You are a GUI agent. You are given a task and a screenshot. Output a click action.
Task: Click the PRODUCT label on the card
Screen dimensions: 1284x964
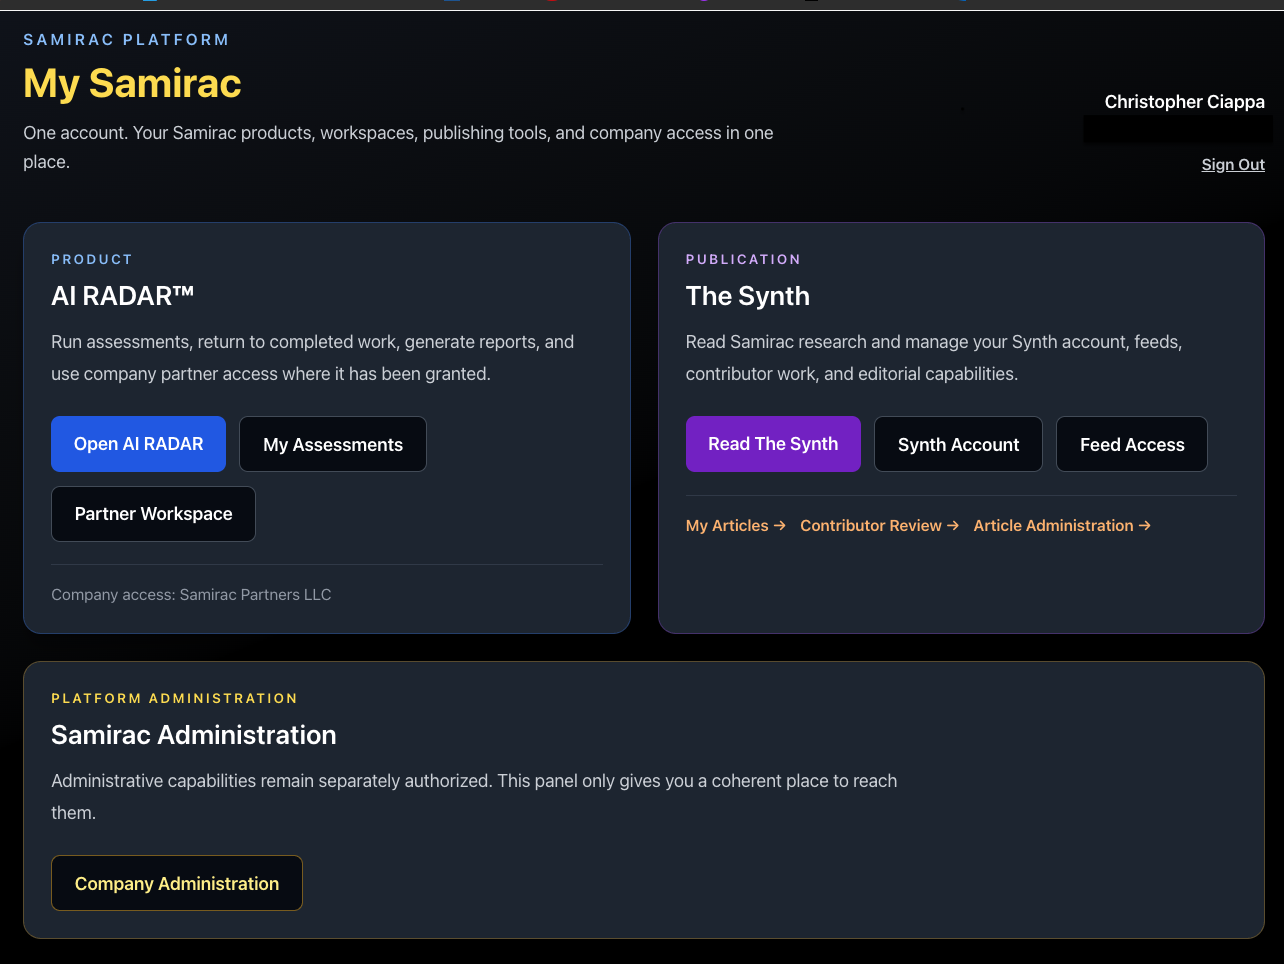92,260
